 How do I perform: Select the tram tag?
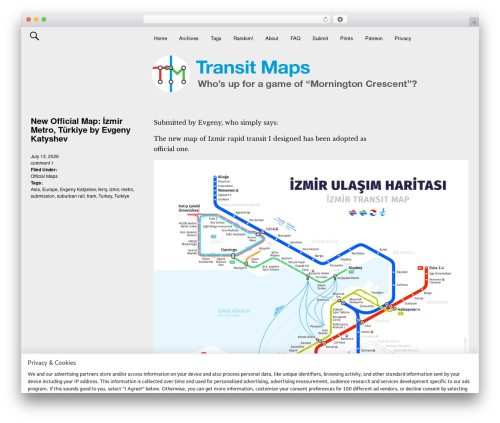pyautogui.click(x=91, y=196)
